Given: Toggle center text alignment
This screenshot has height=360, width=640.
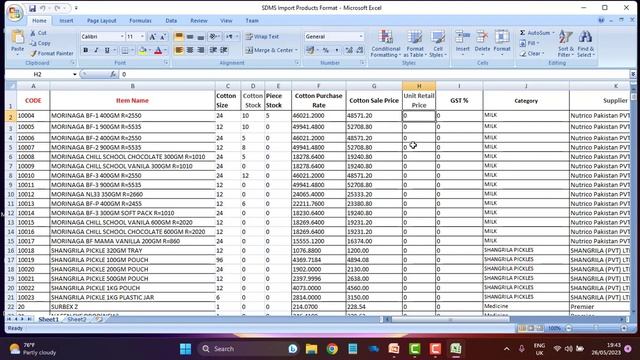Looking at the screenshot, I should pyautogui.click(x=190, y=50).
